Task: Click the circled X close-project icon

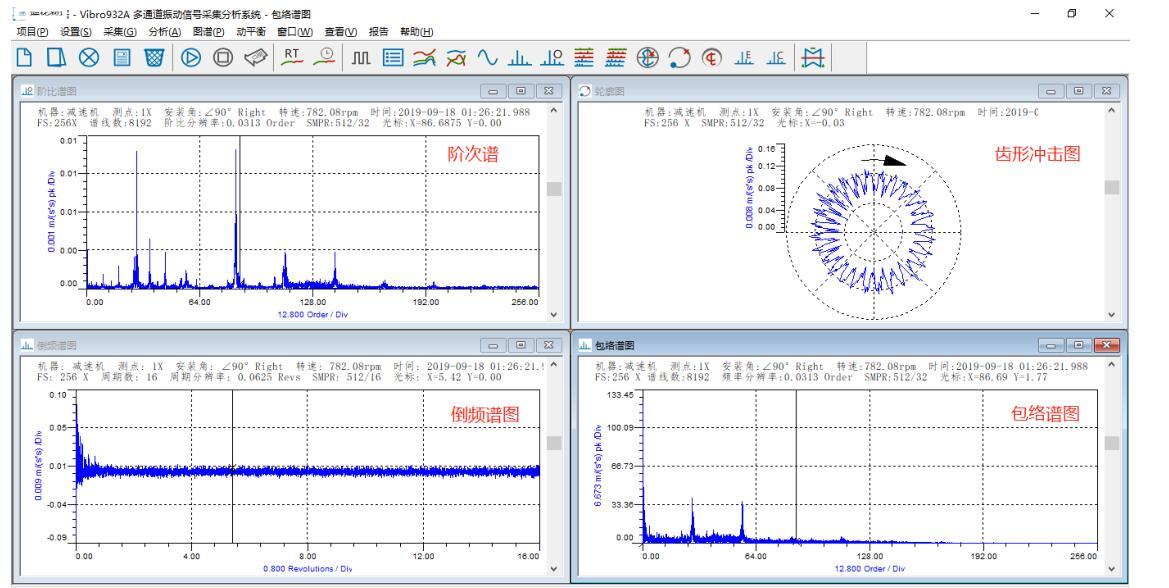Action: [89, 57]
